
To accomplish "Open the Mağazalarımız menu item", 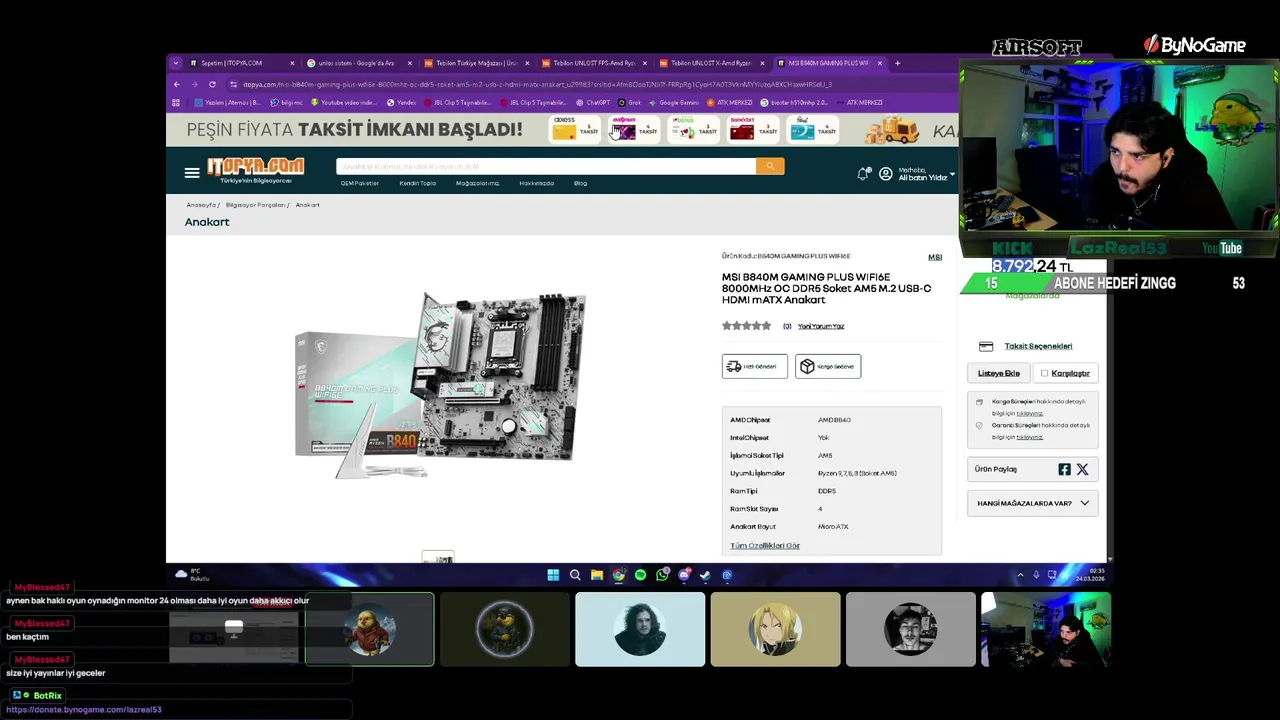I will click(477, 183).
